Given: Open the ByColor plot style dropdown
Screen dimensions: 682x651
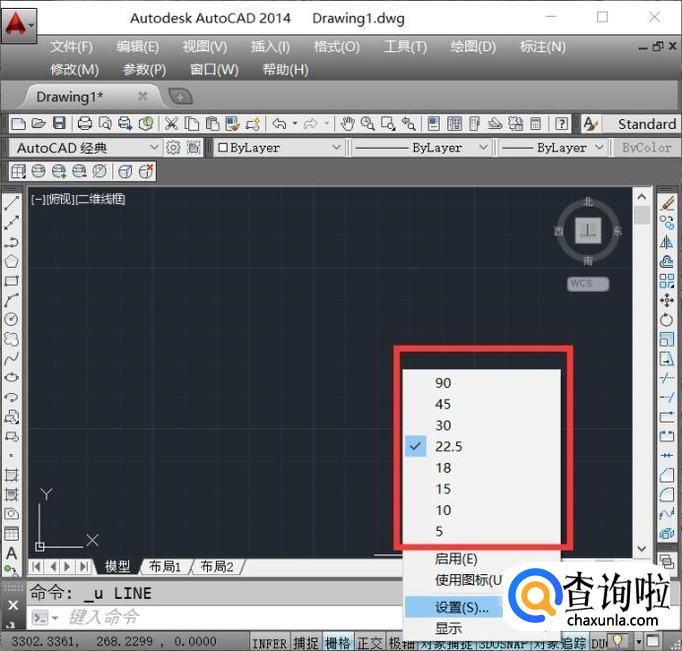Looking at the screenshot, I should pos(647,148).
